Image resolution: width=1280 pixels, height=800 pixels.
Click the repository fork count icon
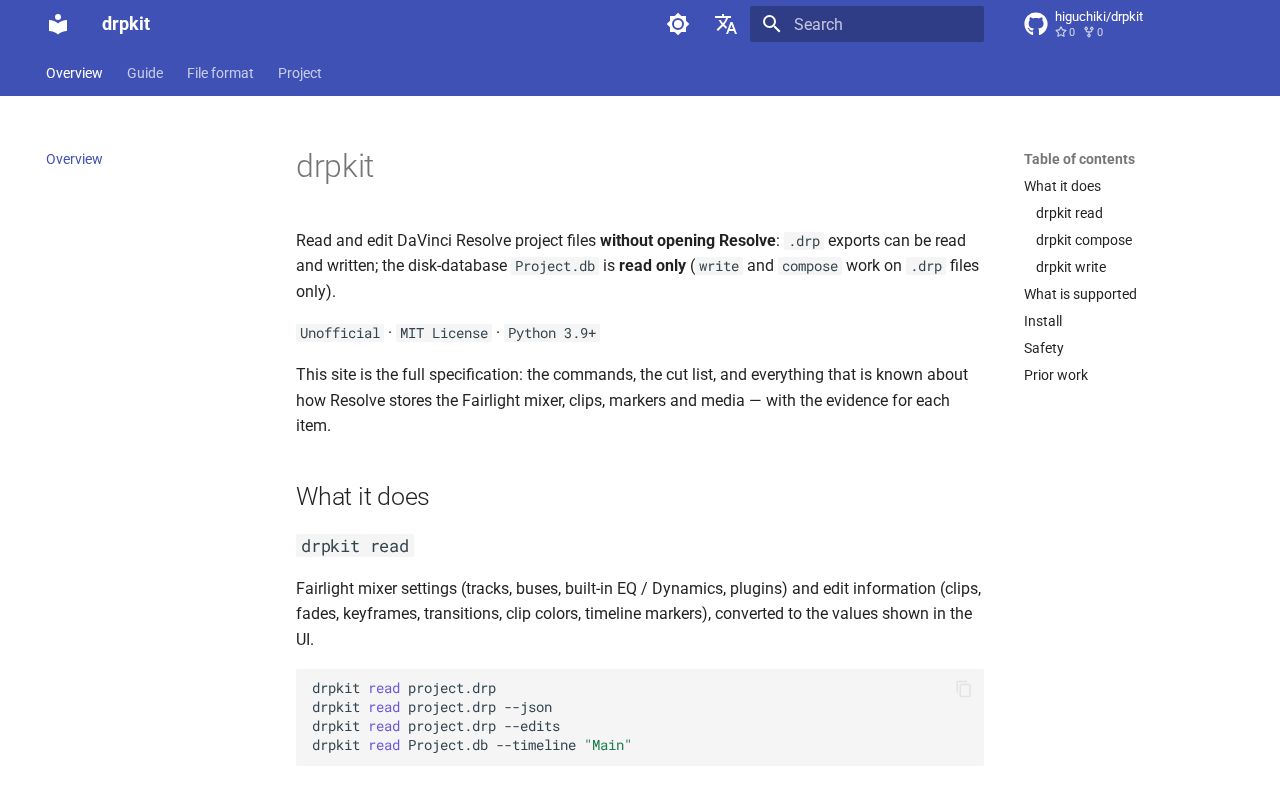pos(1089,32)
